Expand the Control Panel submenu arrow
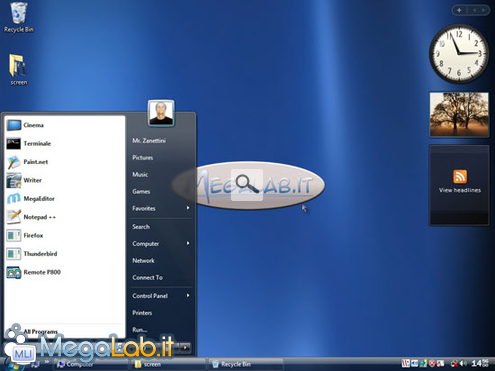 pyautogui.click(x=188, y=295)
